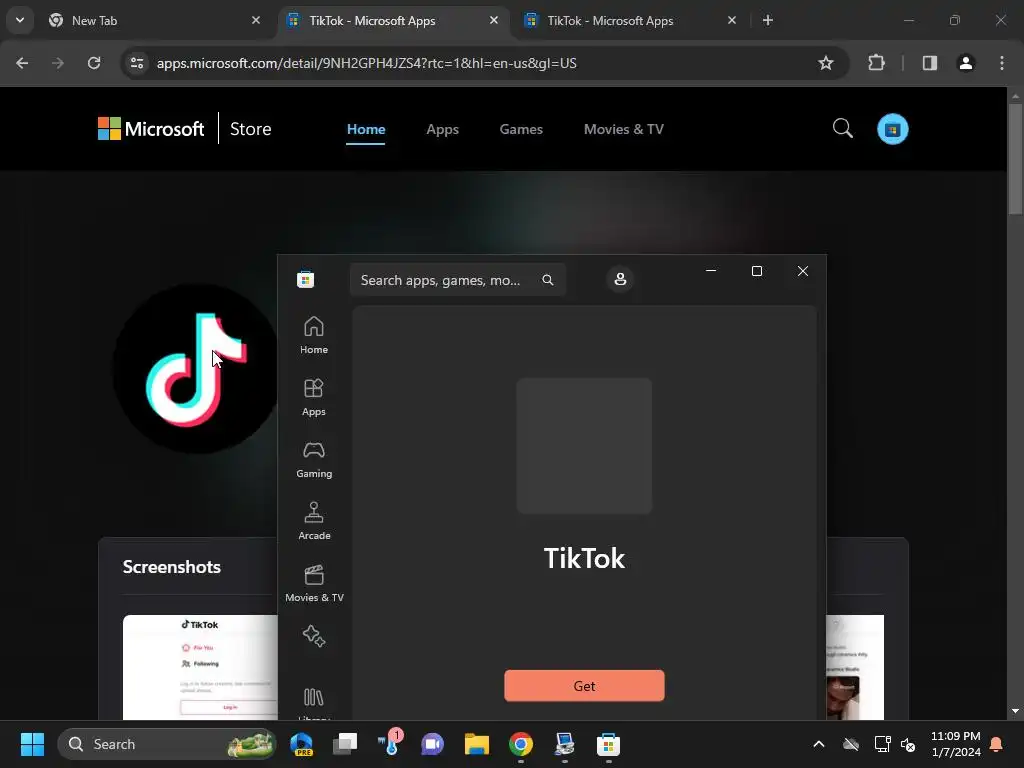Open Apps in the Store app sidebar
The width and height of the screenshot is (1024, 768).
[313, 396]
